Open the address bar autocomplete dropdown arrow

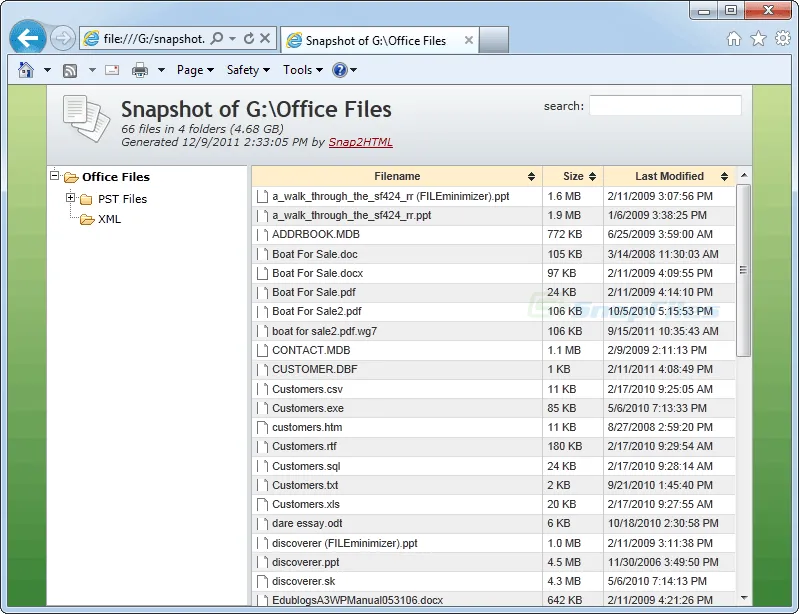click(232, 39)
